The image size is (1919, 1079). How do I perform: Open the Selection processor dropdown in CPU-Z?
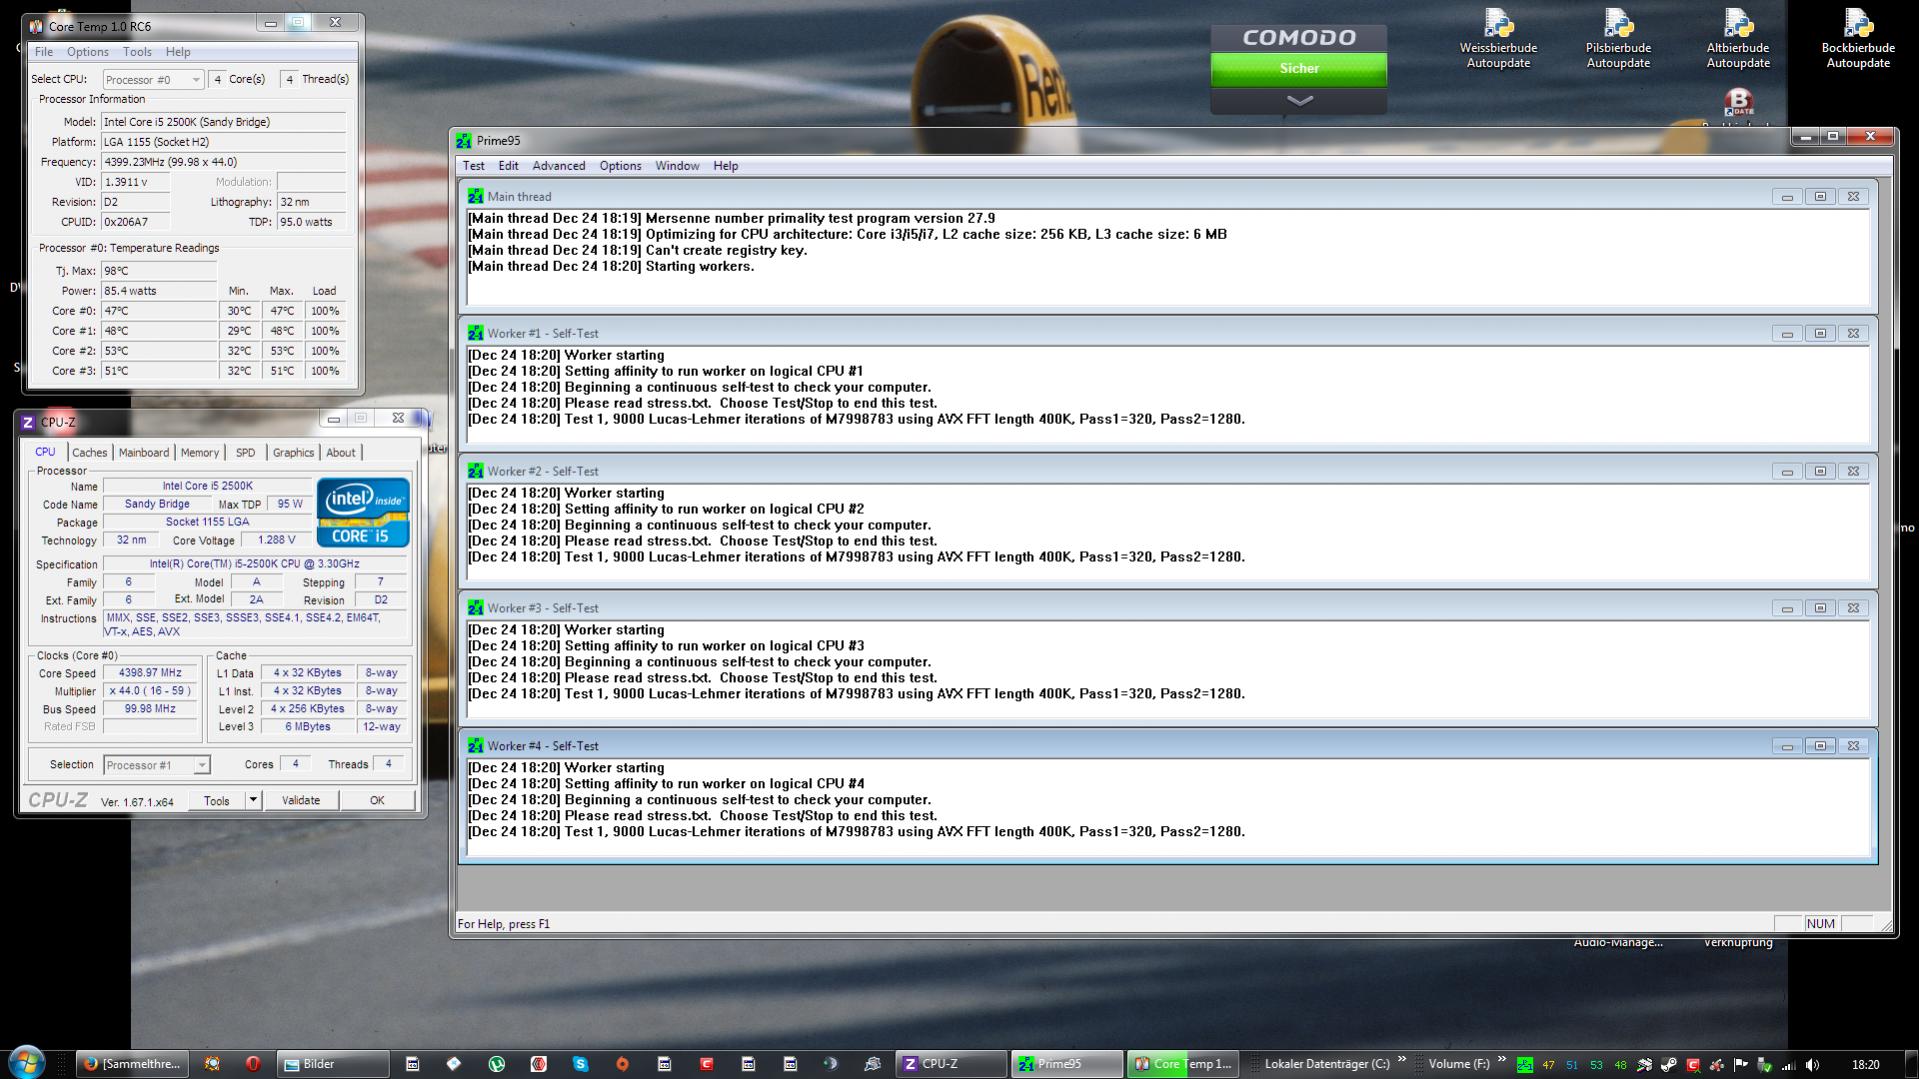157,765
